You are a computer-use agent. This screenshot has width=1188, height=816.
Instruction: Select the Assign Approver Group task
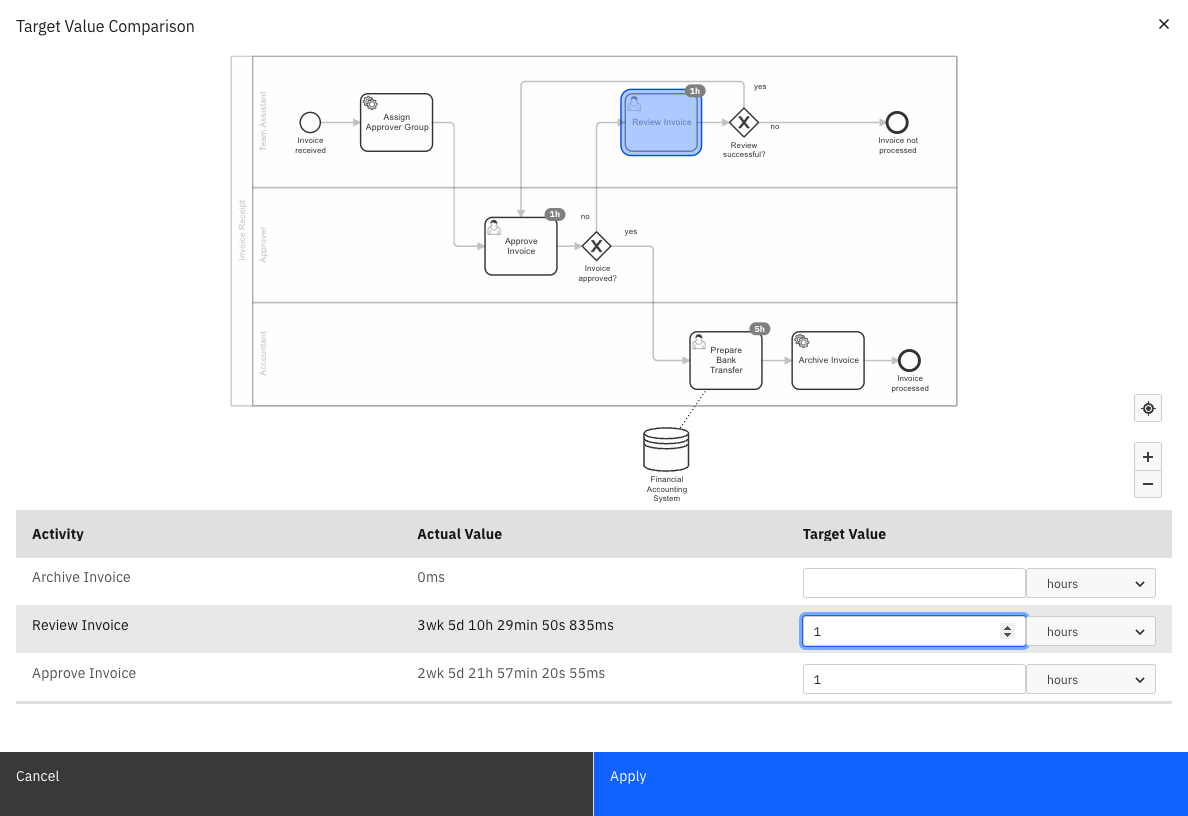[396, 123]
